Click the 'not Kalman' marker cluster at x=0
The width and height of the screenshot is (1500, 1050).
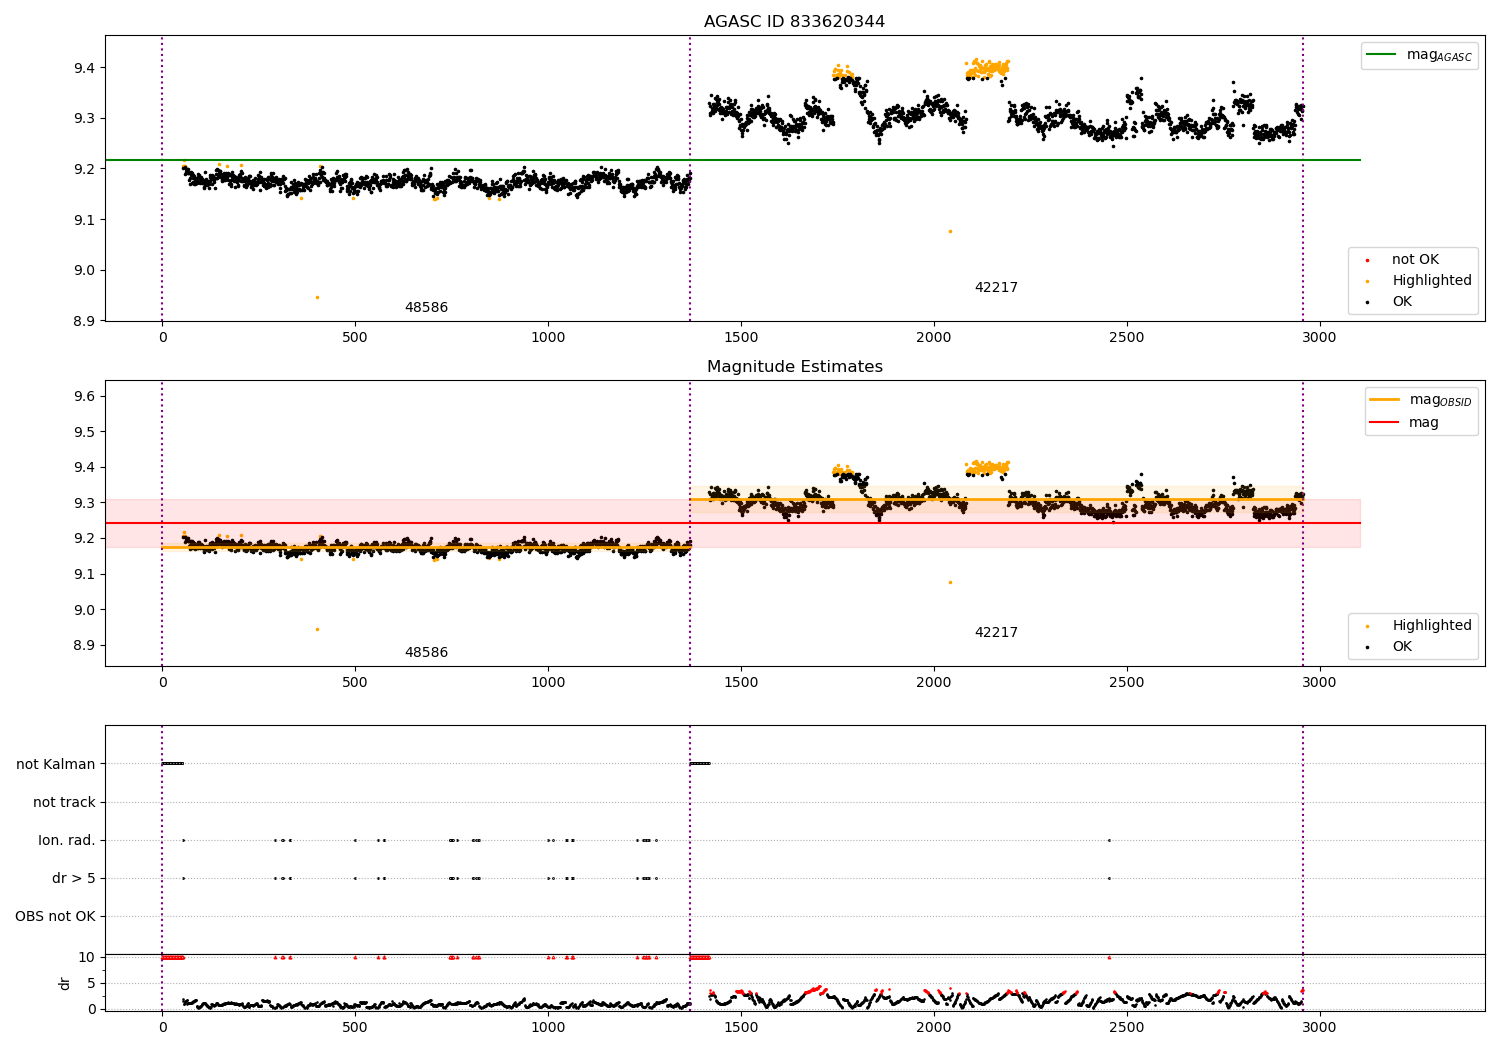(x=172, y=764)
